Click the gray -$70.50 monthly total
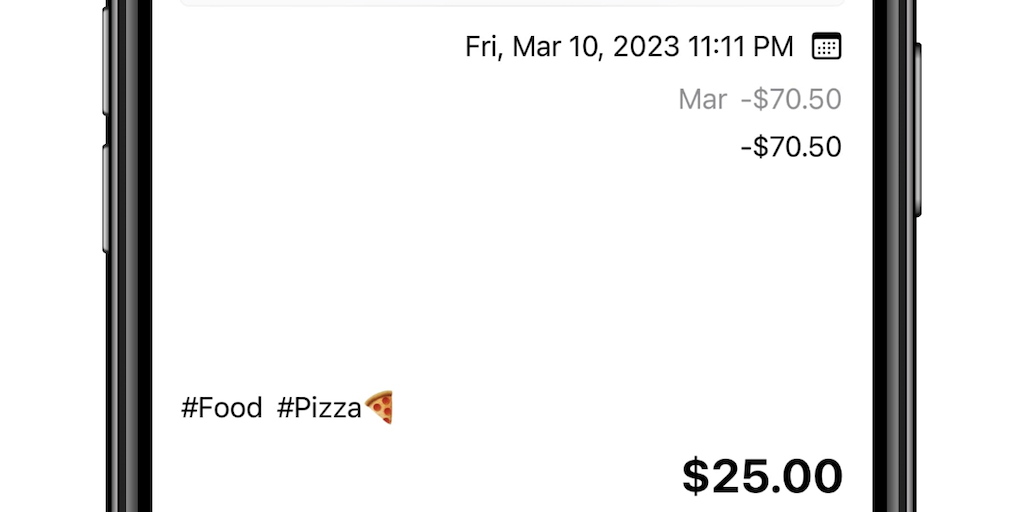The height and width of the screenshot is (512, 1024). point(791,99)
